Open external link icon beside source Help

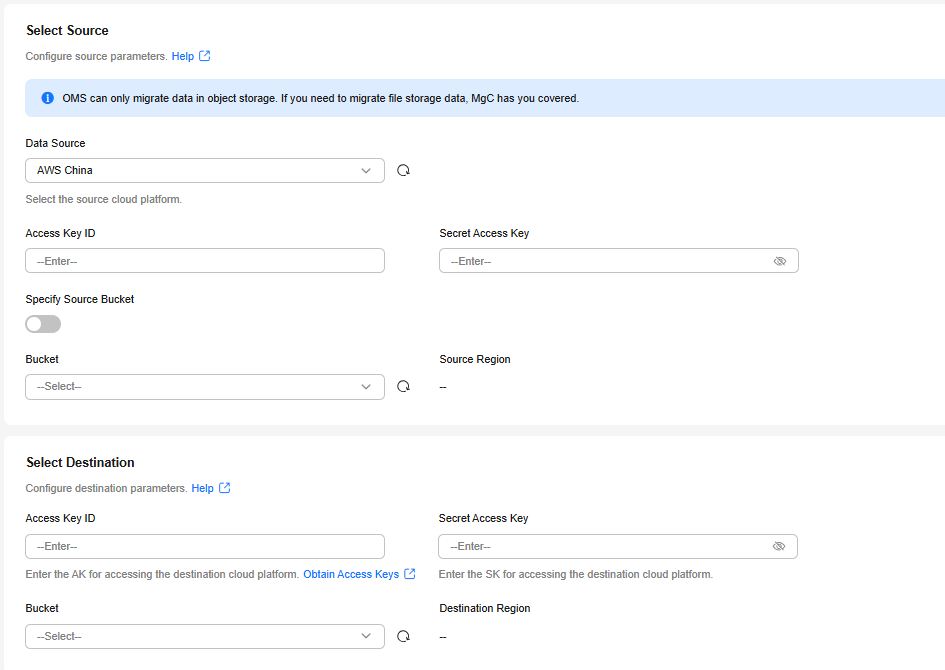205,56
